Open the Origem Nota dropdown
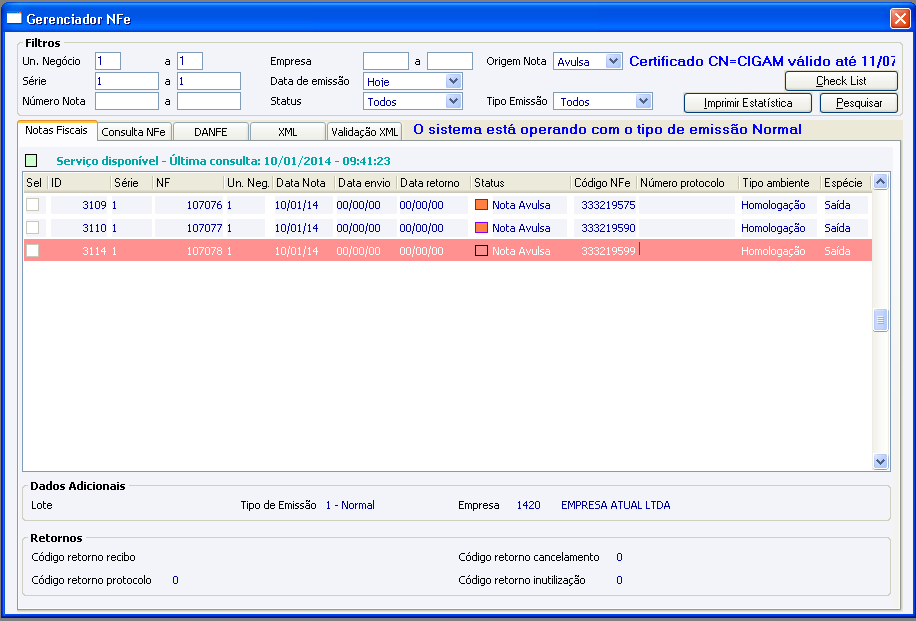 click(613, 61)
